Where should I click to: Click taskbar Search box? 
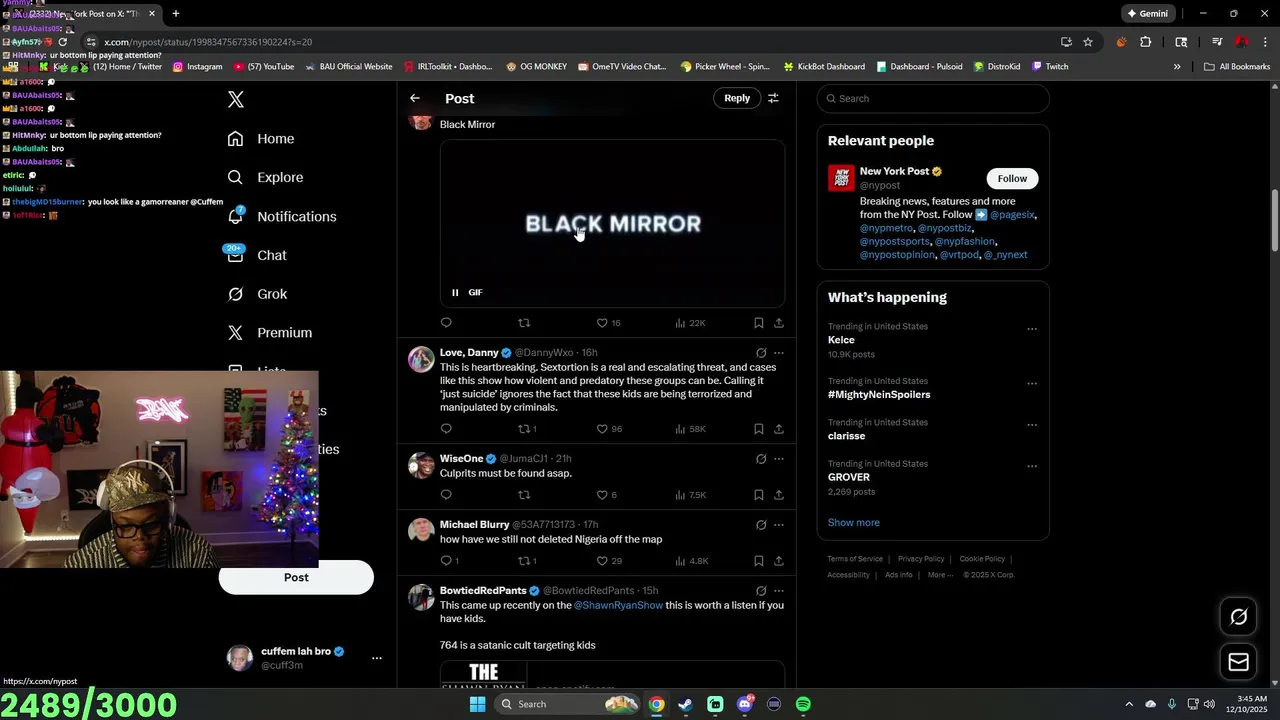click(567, 704)
